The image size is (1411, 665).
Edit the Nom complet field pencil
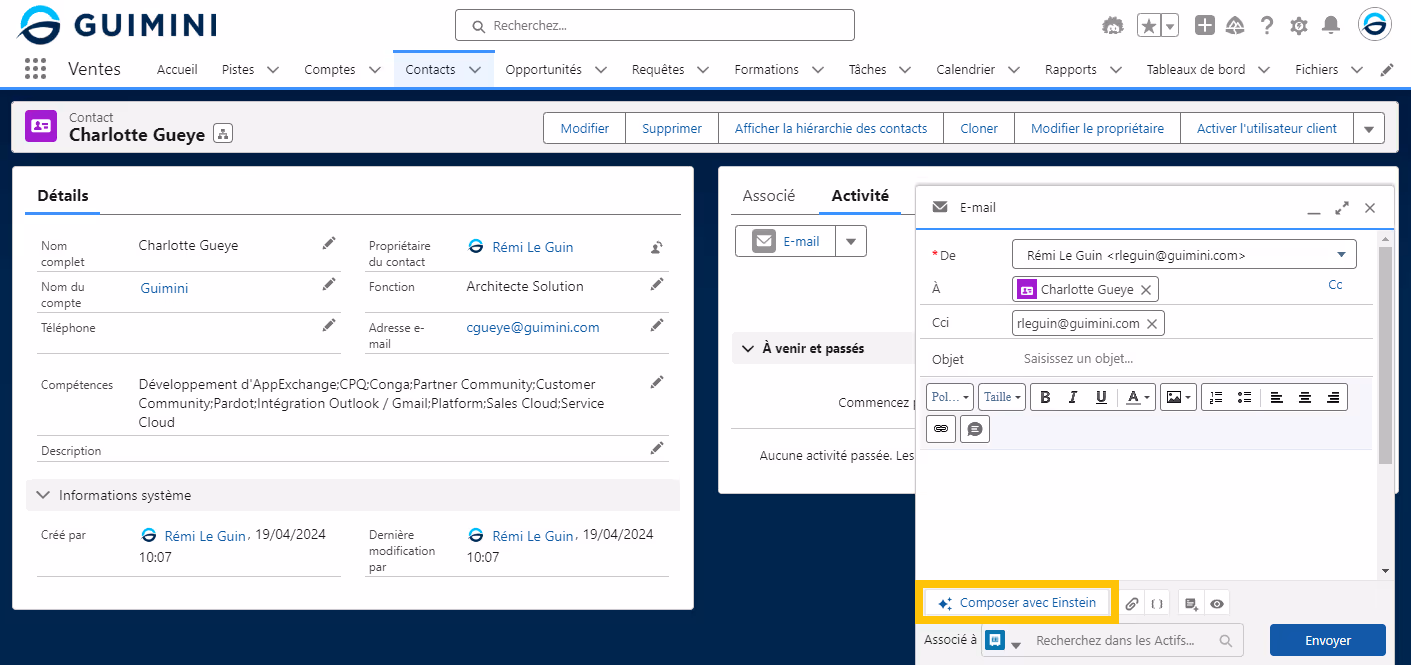pyautogui.click(x=329, y=243)
